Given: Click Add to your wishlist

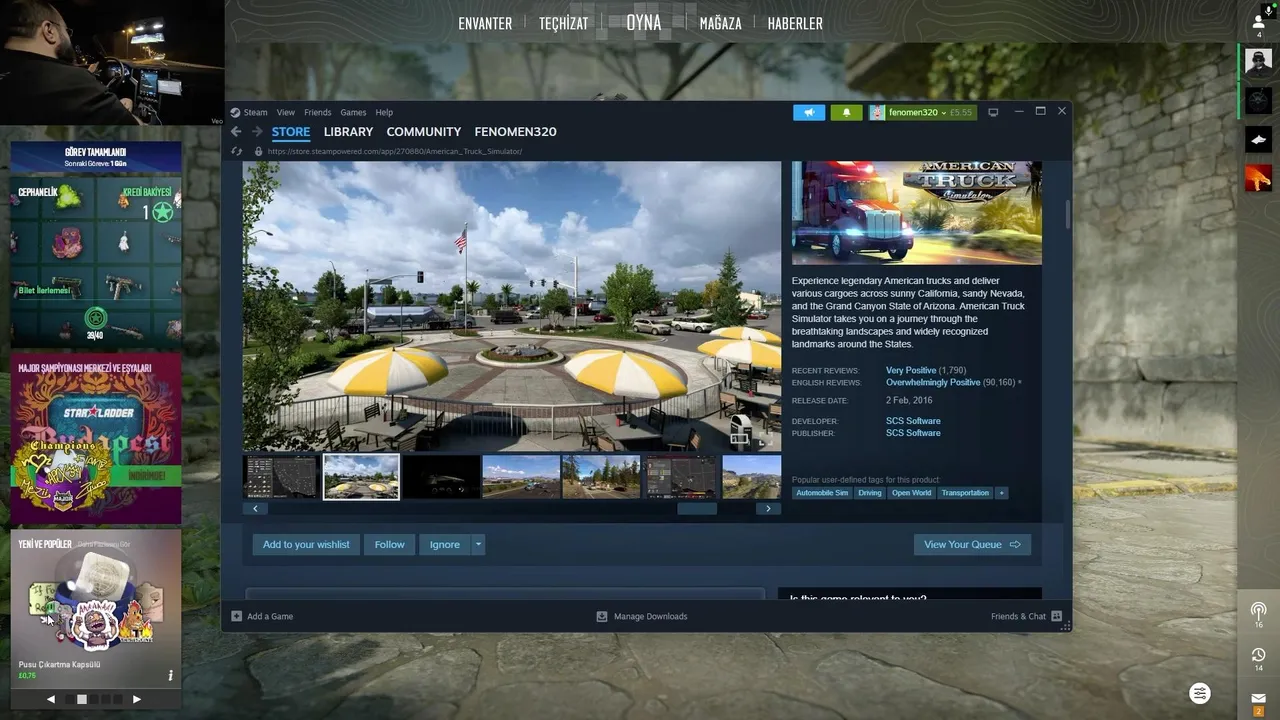Looking at the screenshot, I should (306, 545).
